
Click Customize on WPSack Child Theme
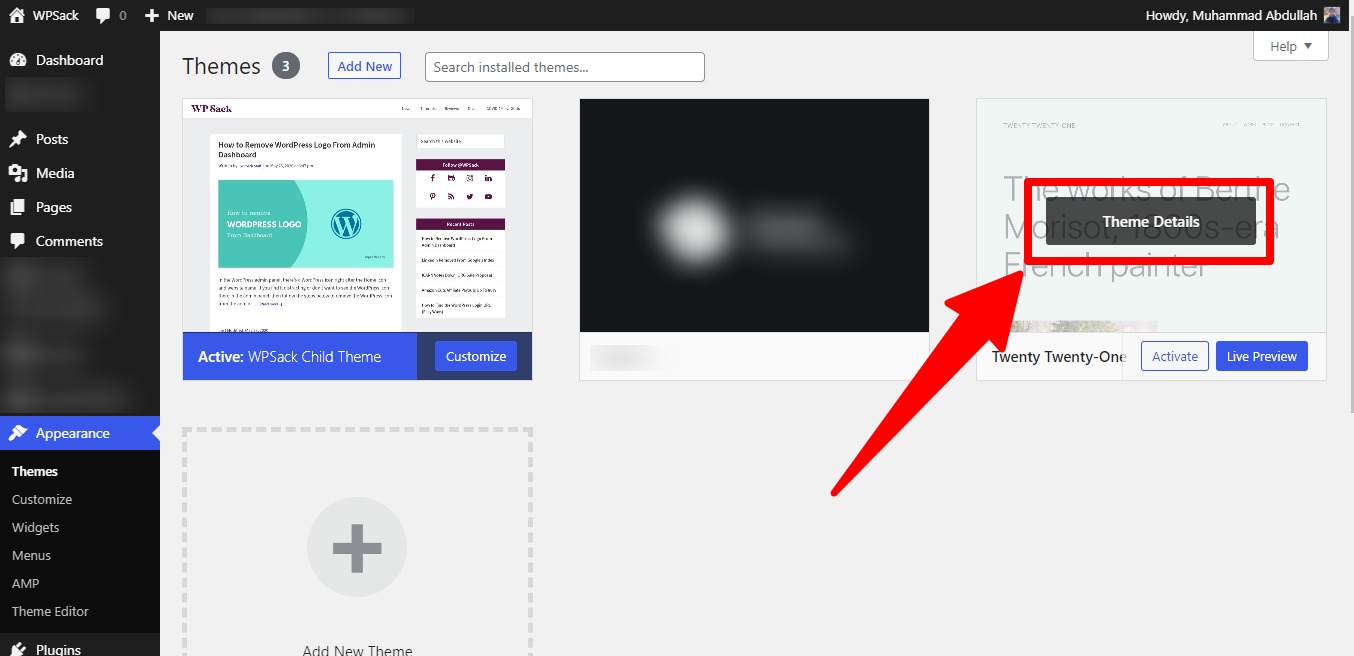[476, 356]
